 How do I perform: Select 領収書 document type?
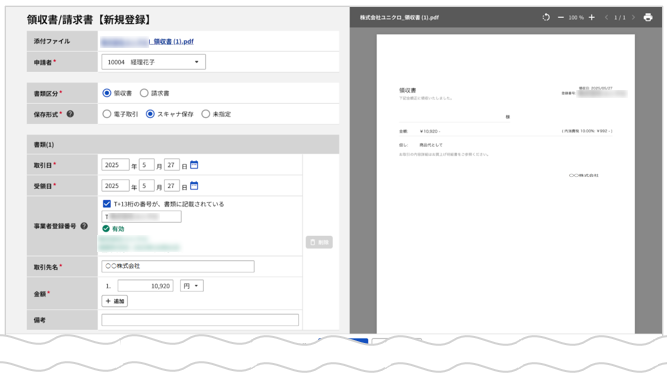tap(107, 93)
